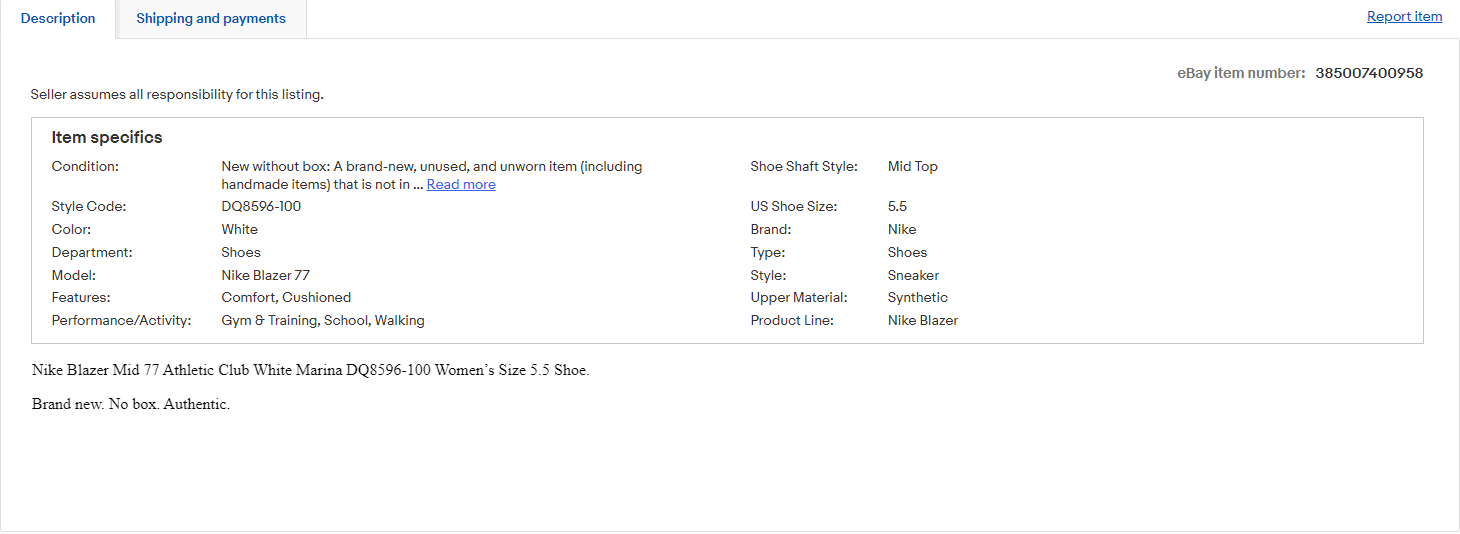1460x534 pixels.
Task: Click the Performance/Activity label
Action: pyautogui.click(x=121, y=321)
